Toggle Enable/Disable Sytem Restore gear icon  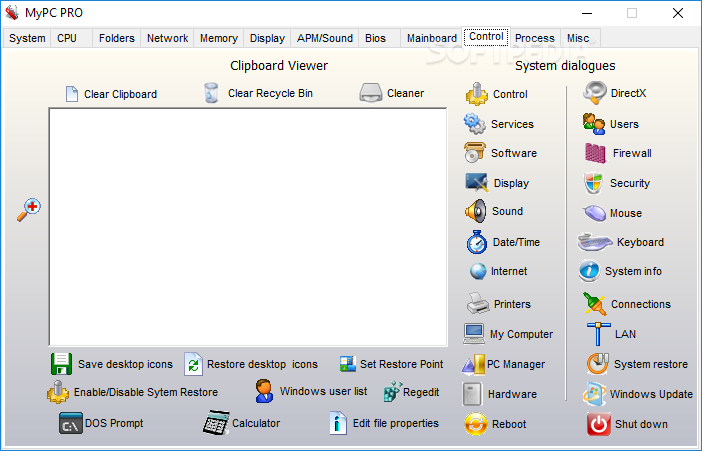tap(58, 392)
